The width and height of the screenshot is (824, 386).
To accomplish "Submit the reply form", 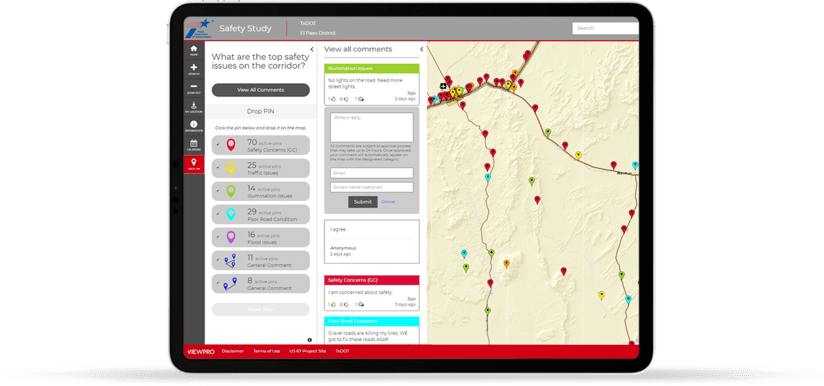I will (363, 202).
